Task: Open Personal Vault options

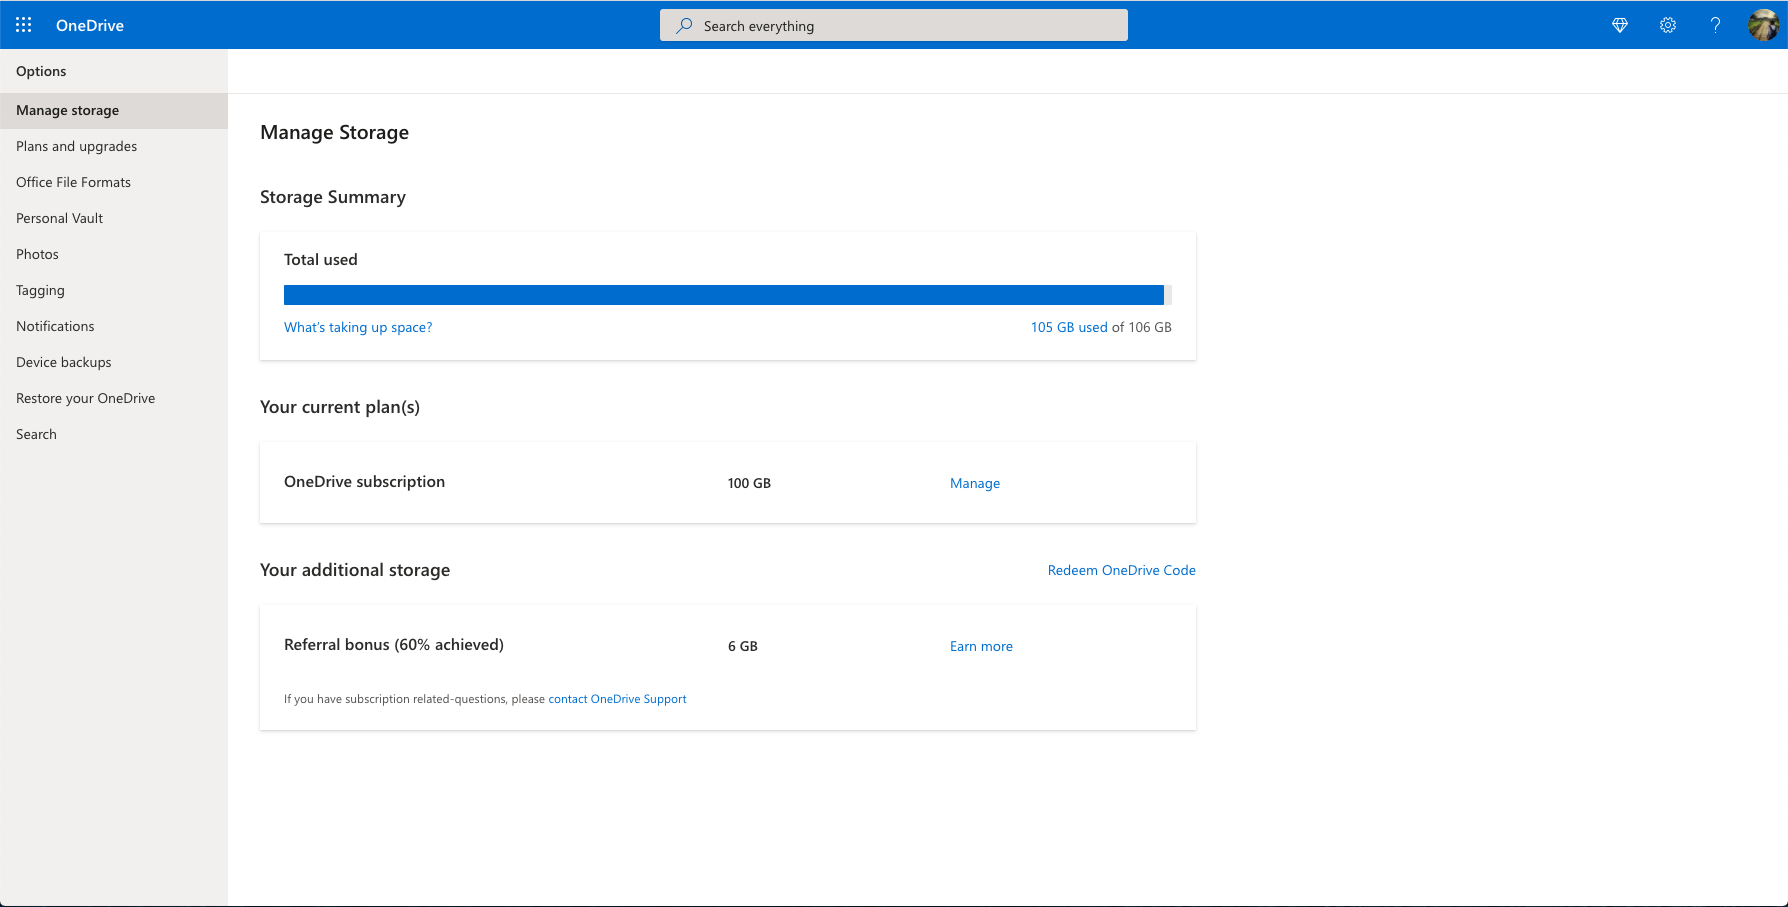Action: [114, 218]
